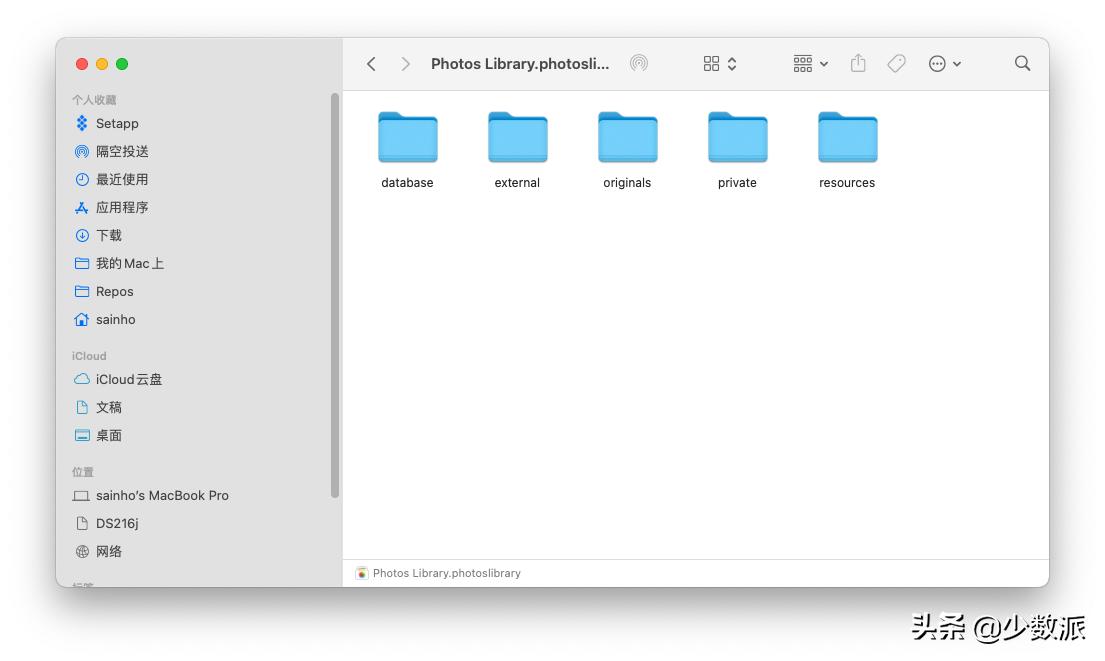Zoom the window with the green button
The image size is (1105, 661).
tap(122, 64)
